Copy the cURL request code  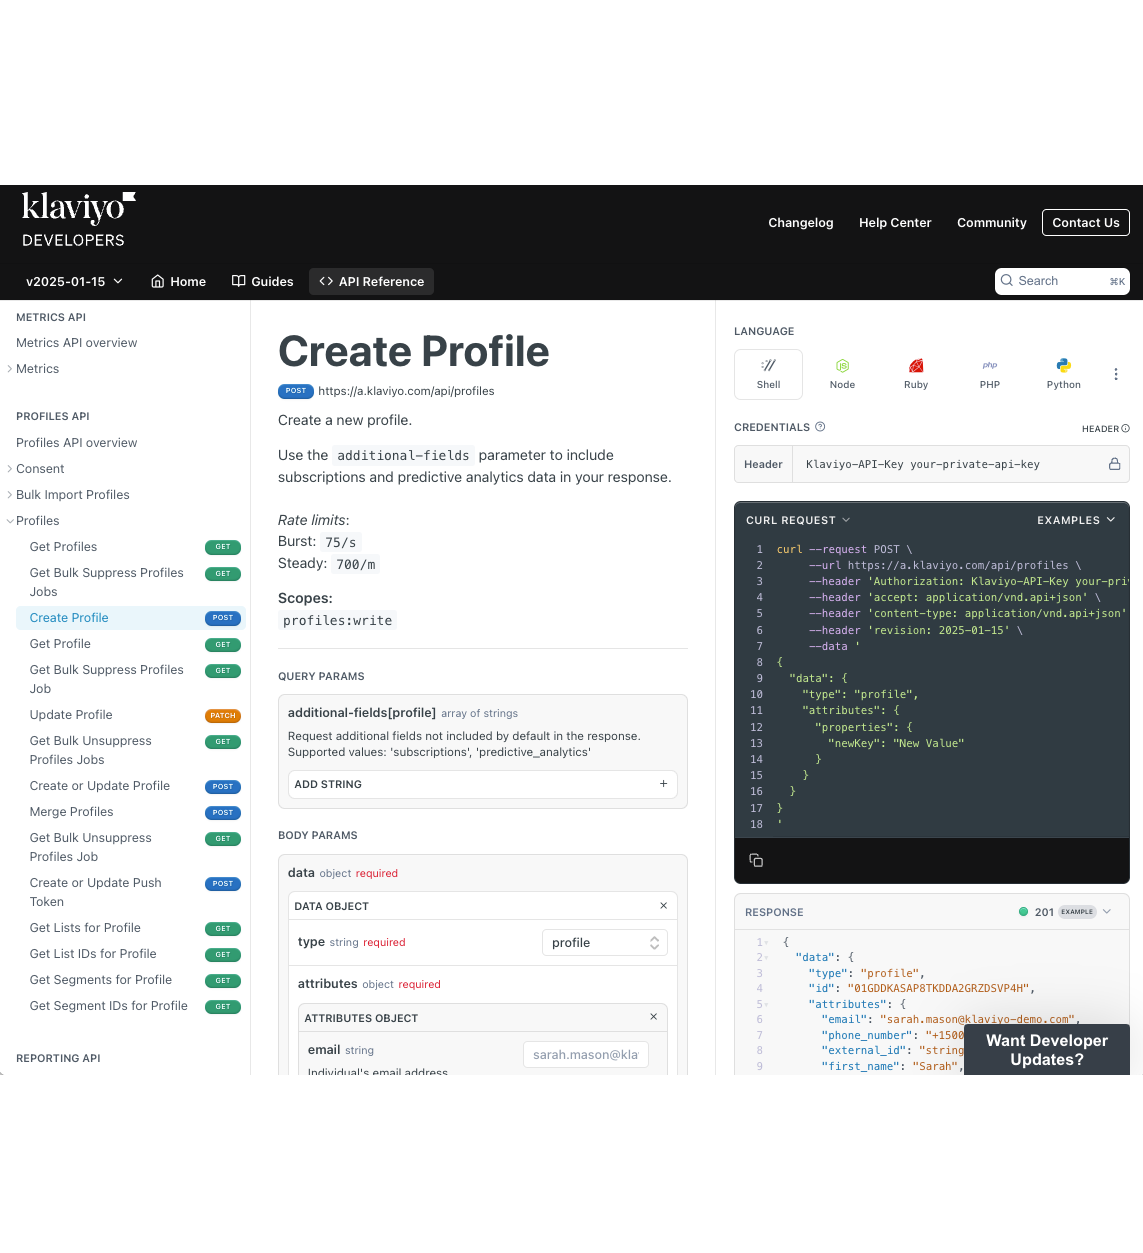(756, 860)
